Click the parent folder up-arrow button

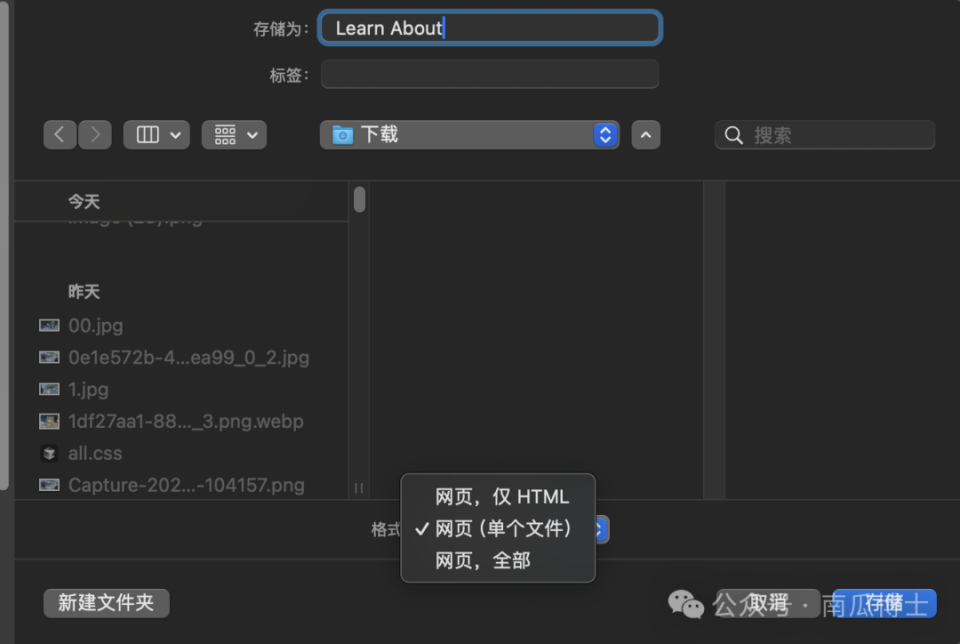[645, 134]
